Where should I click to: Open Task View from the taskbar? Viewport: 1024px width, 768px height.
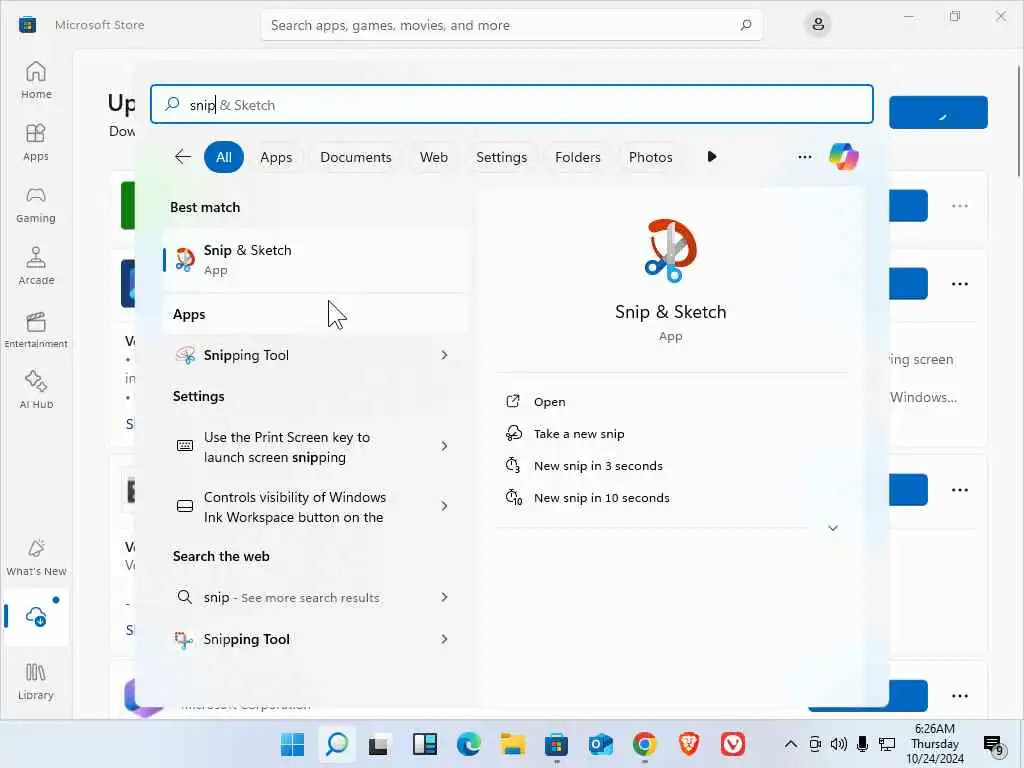coord(379,744)
